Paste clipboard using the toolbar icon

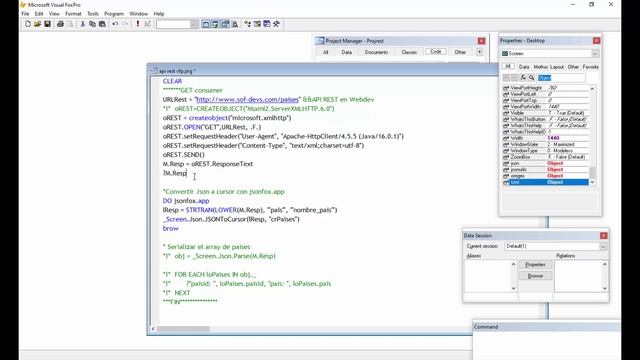click(x=102, y=24)
